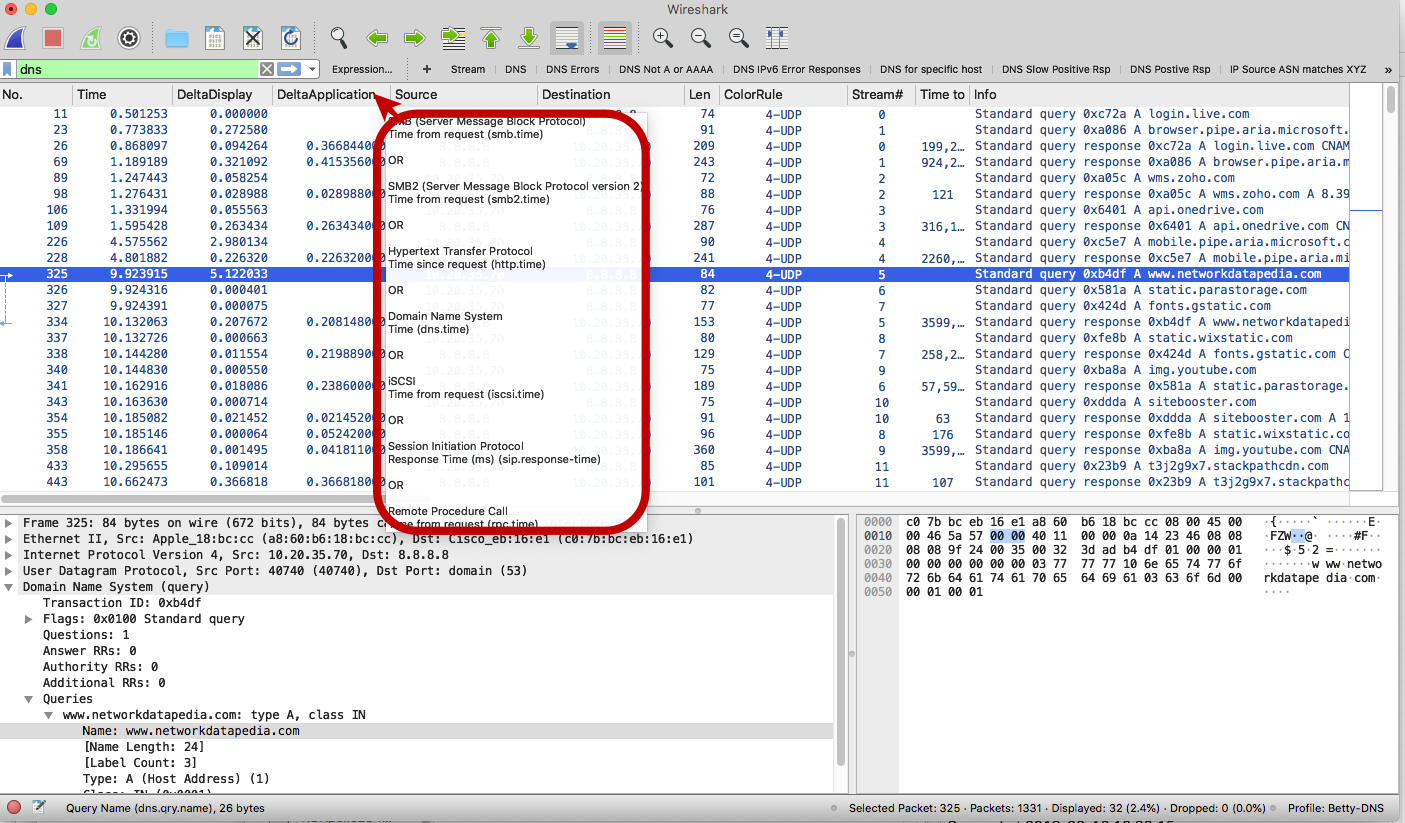The width and height of the screenshot is (1405, 823).
Task: Apply DNS Postive Rsp filter
Action: (x=1170, y=69)
